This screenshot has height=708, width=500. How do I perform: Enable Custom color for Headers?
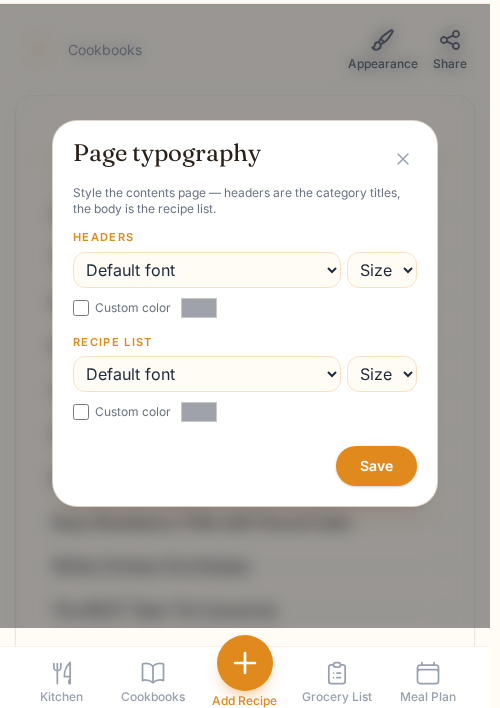coord(81,308)
